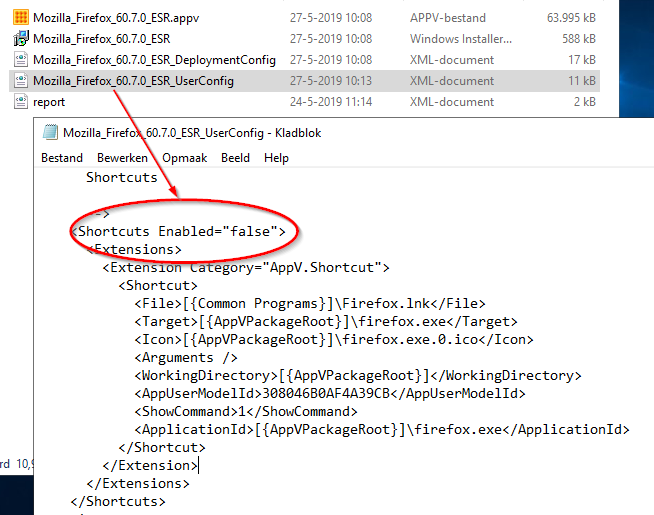This screenshot has width=654, height=515.
Task: Click the report XML file icon
Action: tap(20, 102)
